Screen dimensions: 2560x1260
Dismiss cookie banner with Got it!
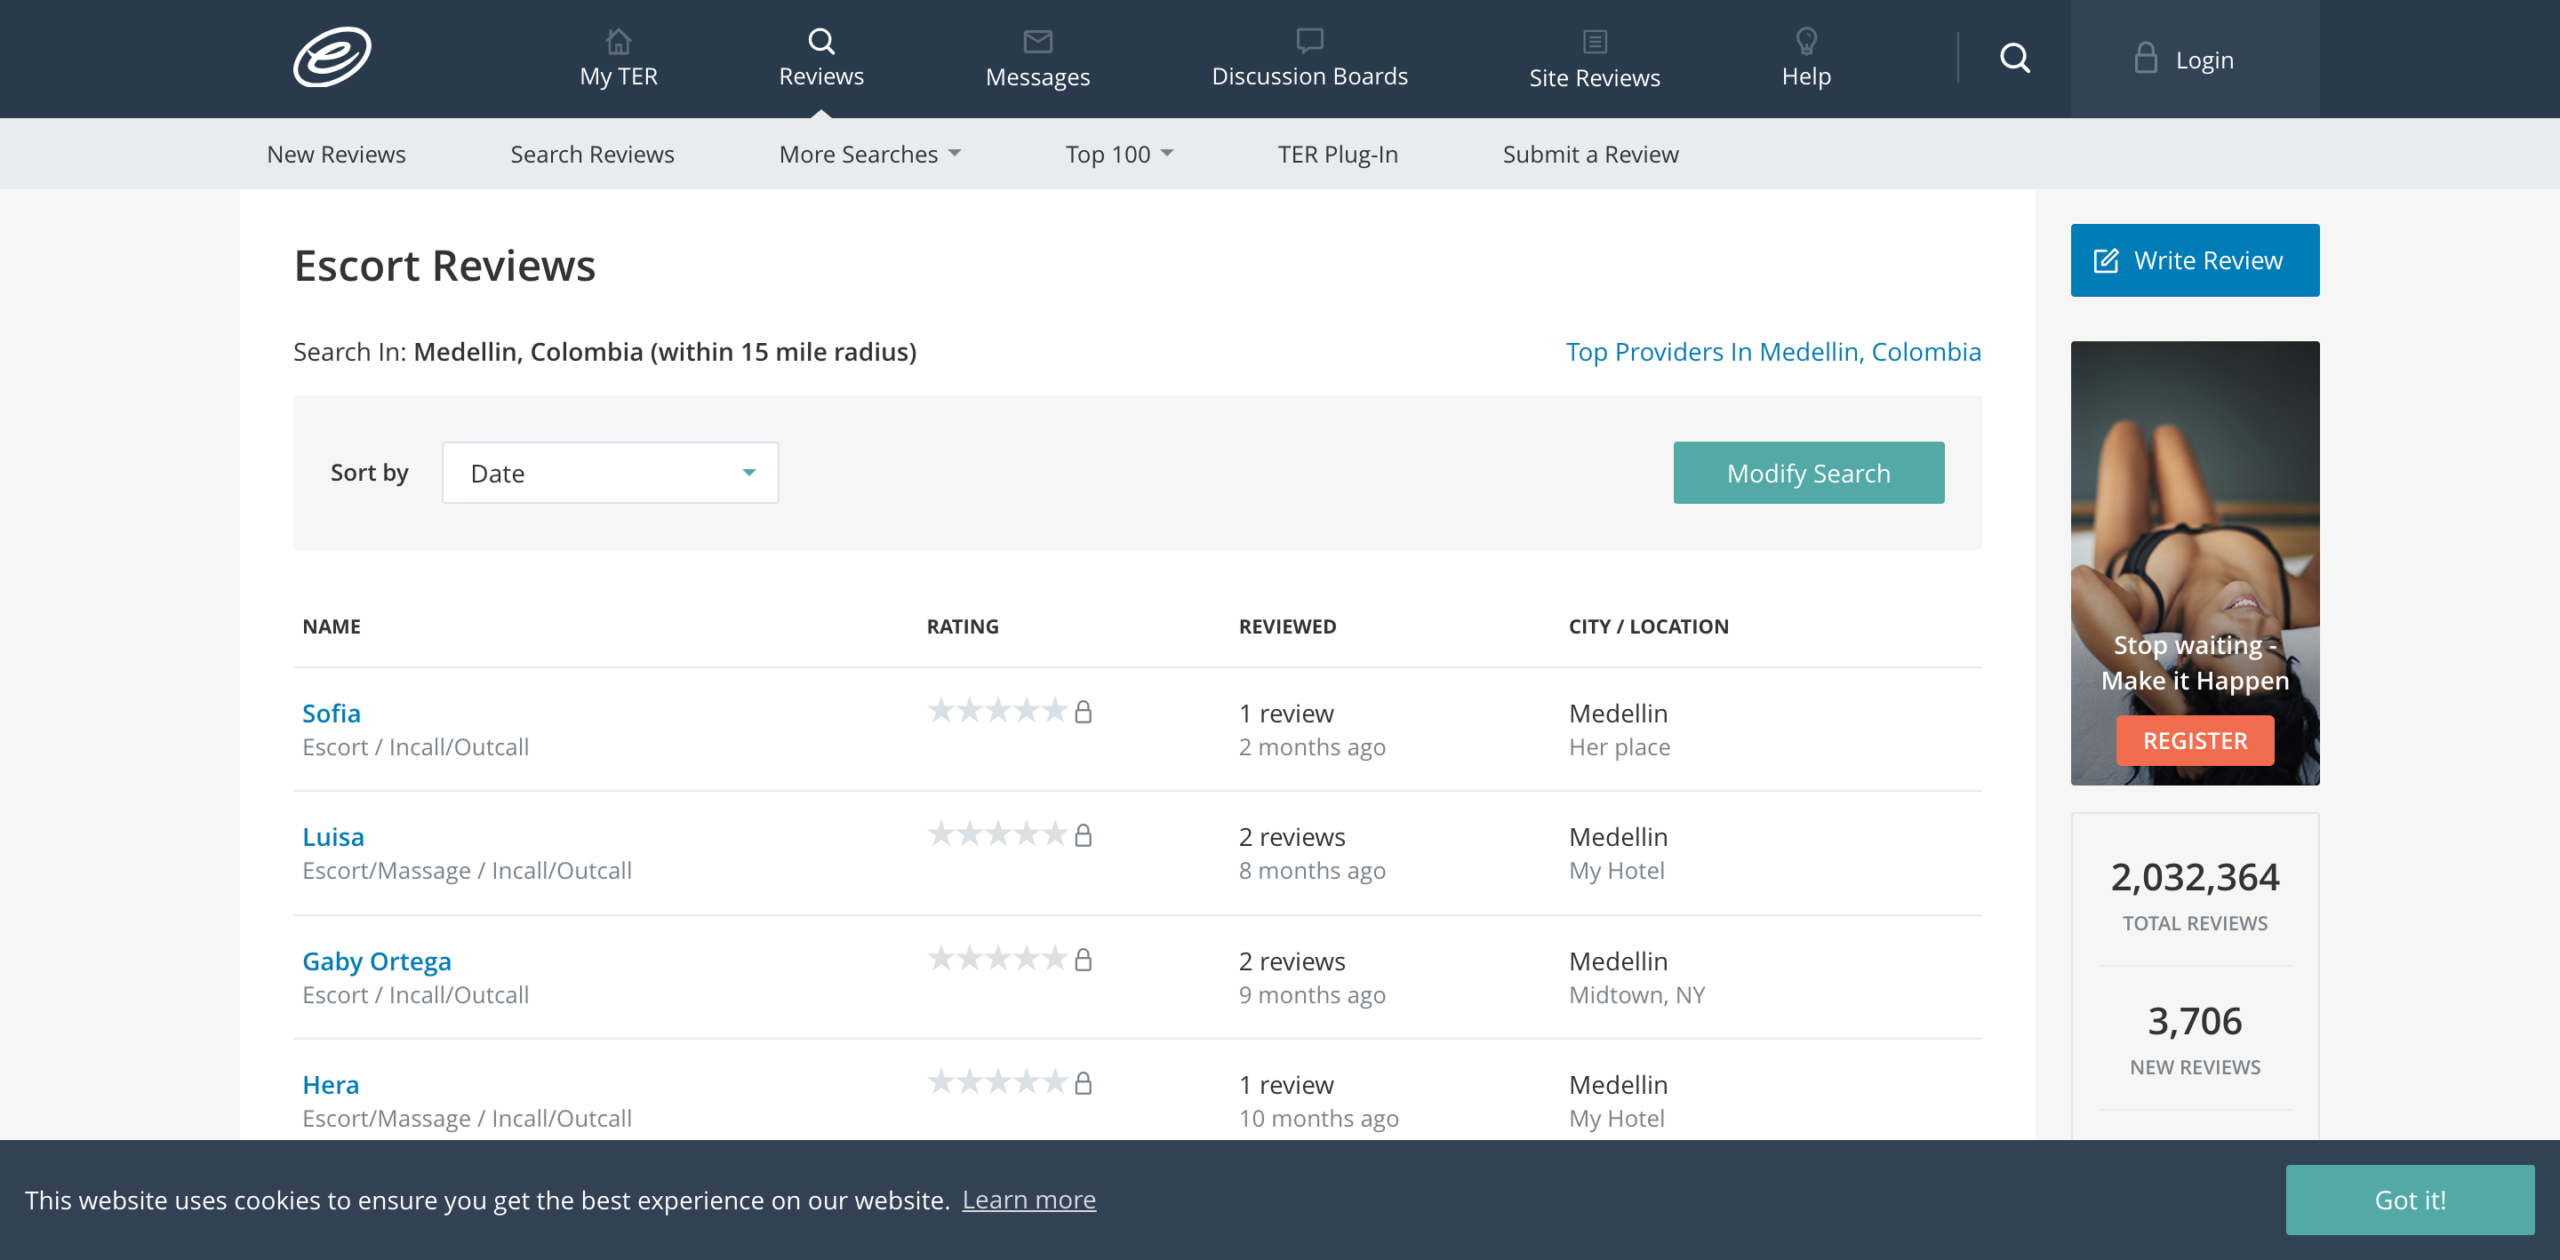tap(2409, 1200)
